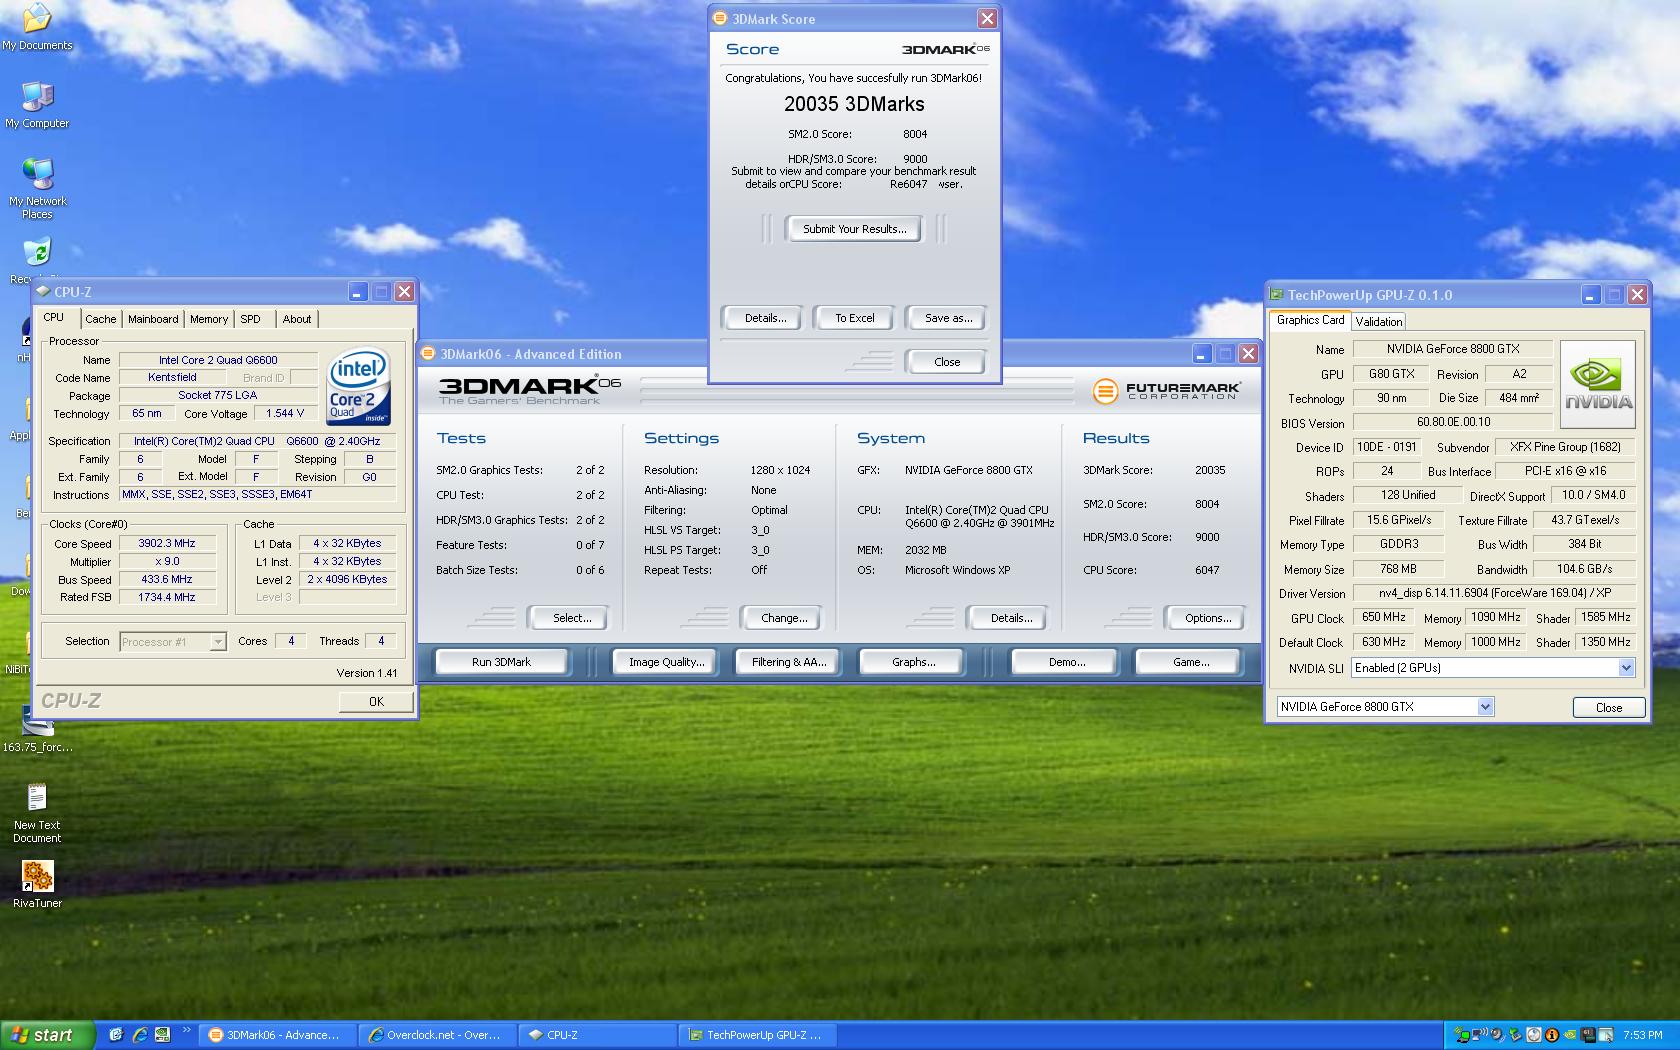Click Change... under Settings
Screen dimensions: 1680x1050
tap(784, 618)
